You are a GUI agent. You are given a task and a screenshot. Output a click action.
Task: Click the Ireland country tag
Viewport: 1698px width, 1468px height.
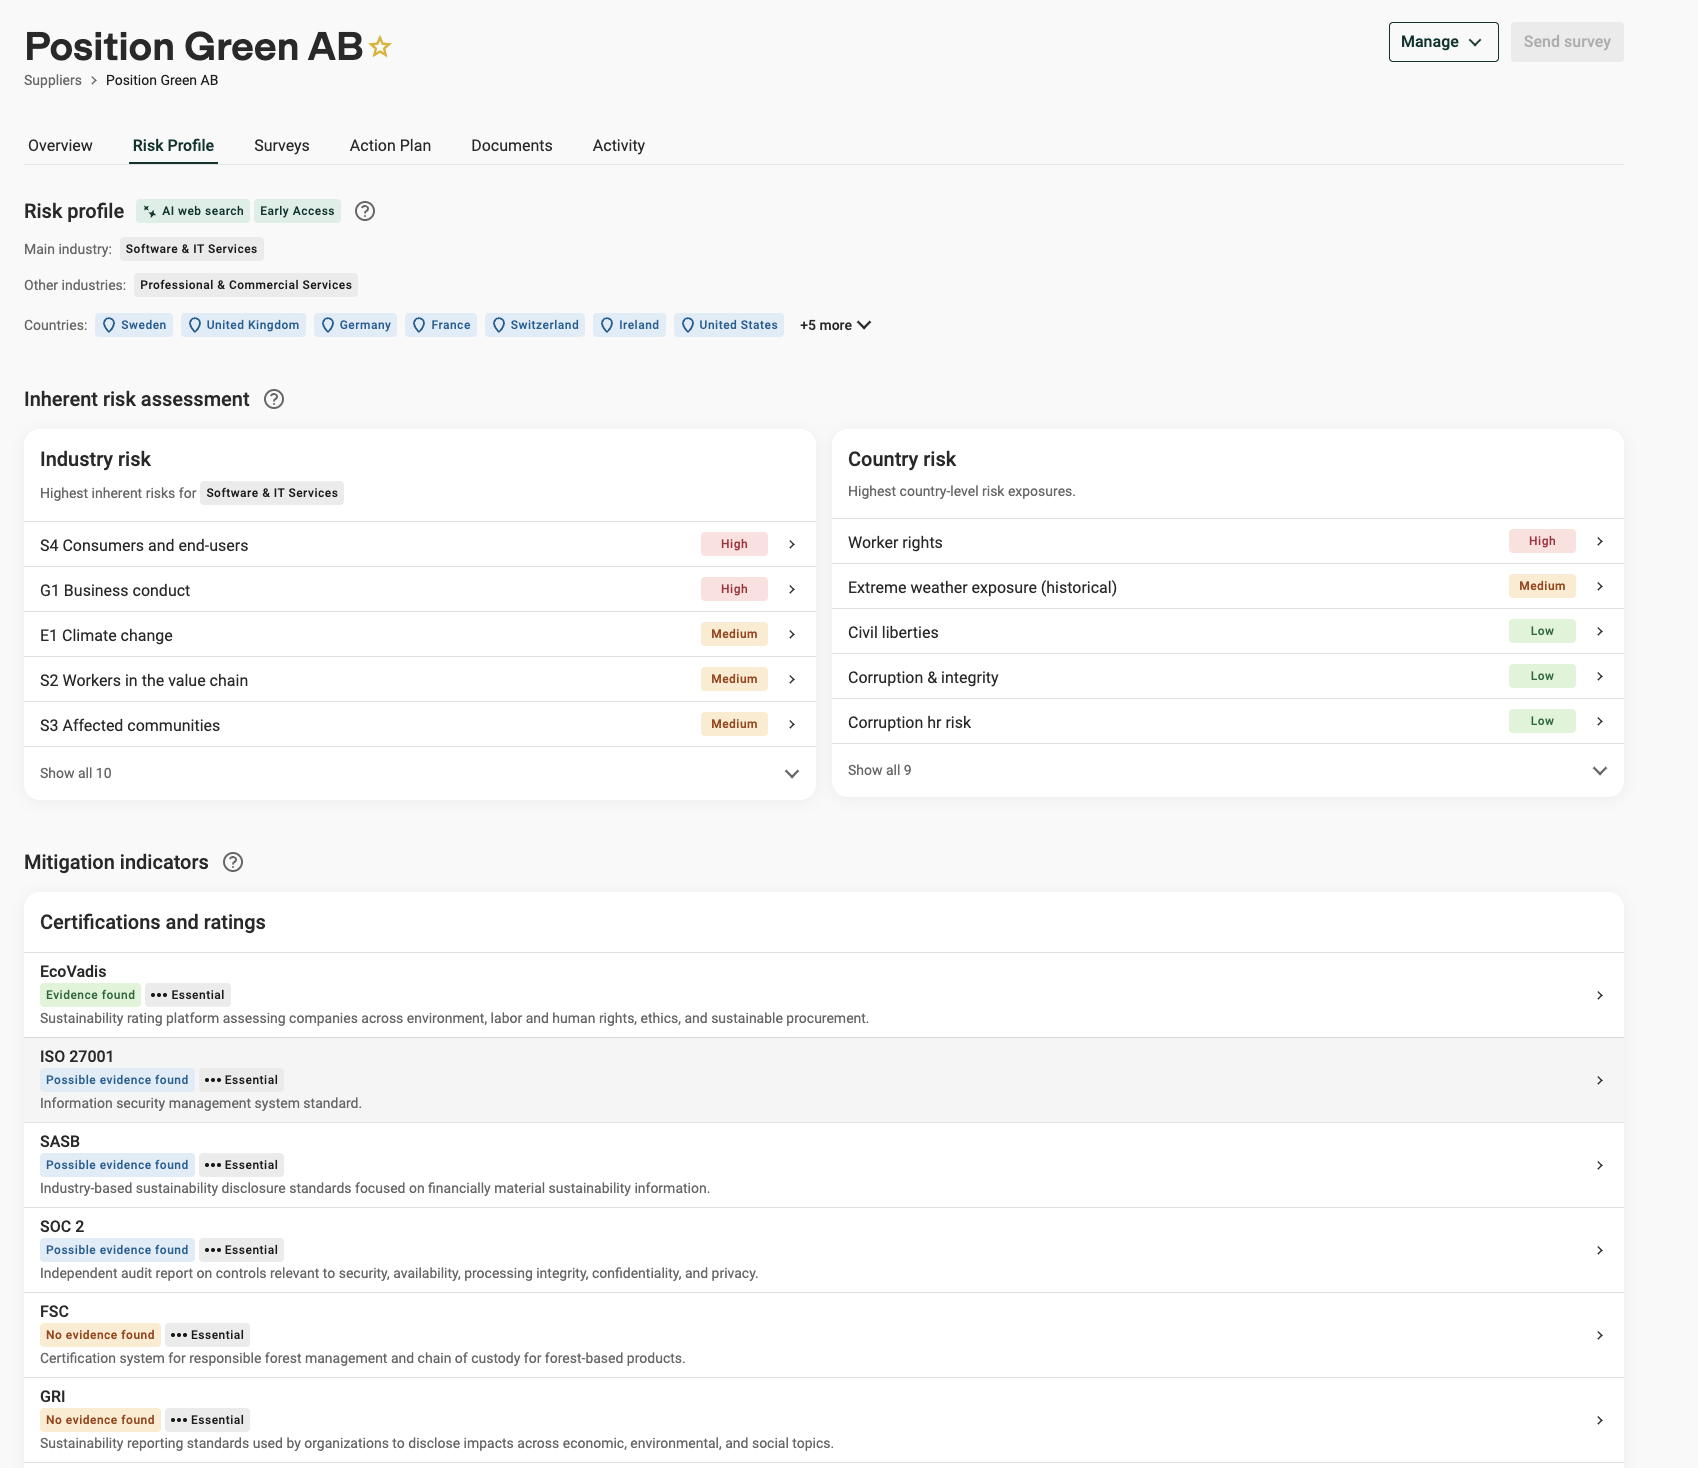(x=629, y=325)
